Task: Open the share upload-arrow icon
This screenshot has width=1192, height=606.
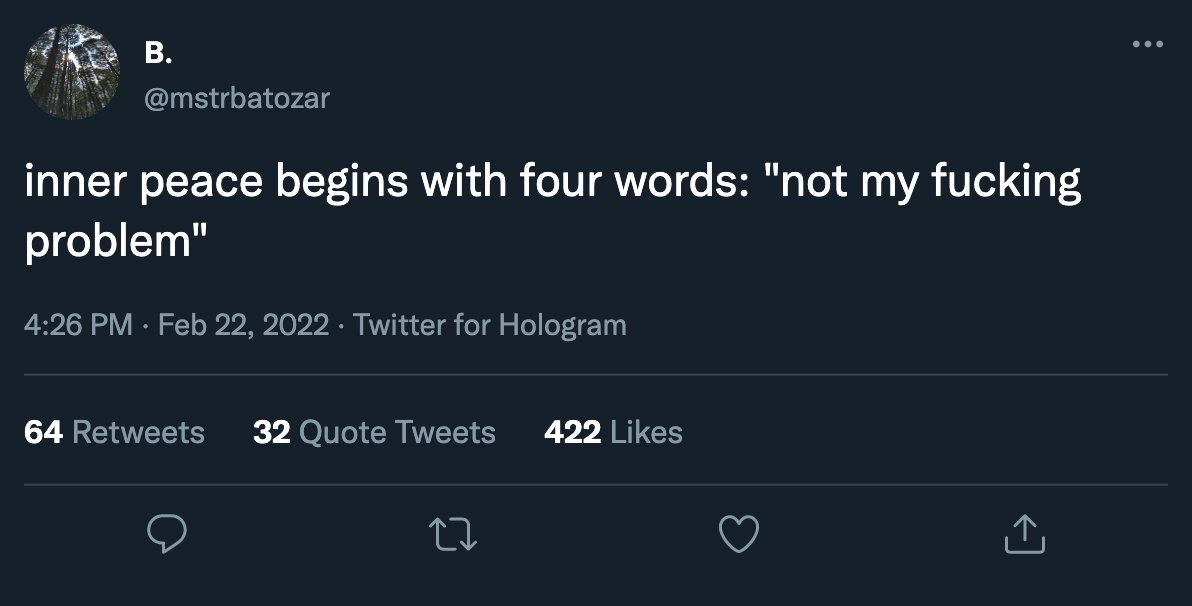Action: tap(1025, 534)
